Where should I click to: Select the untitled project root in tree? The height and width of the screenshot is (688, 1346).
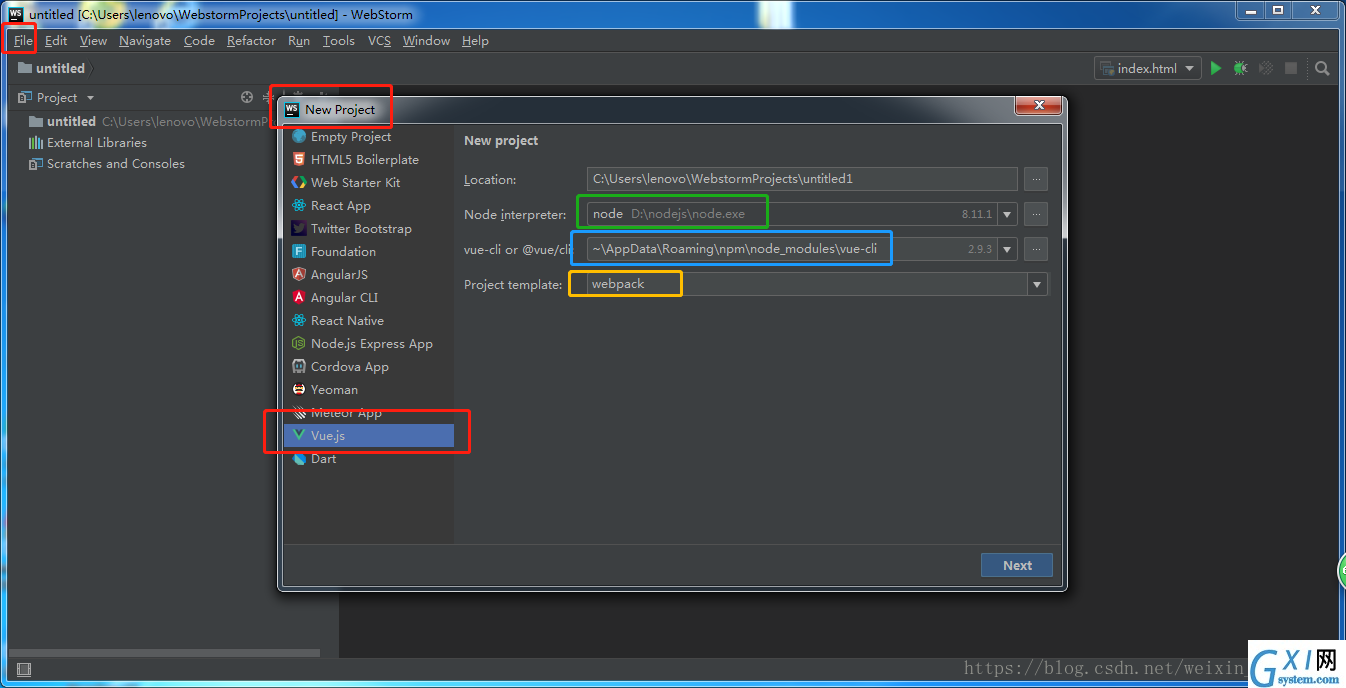[x=71, y=122]
